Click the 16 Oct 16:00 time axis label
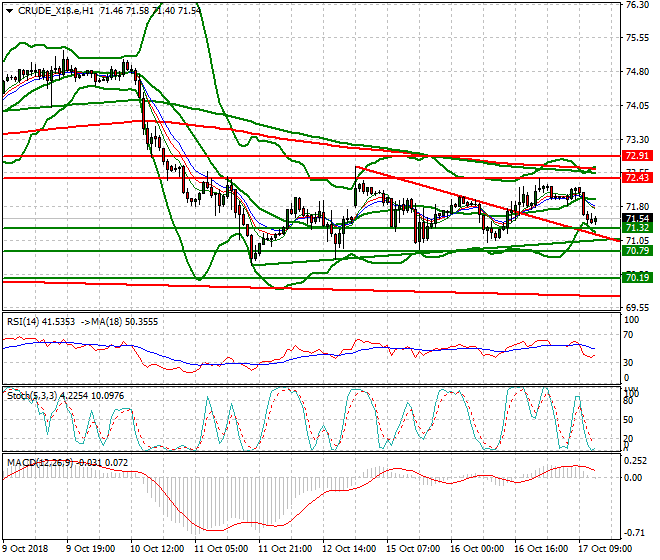The width and height of the screenshot is (660, 560). (541, 549)
